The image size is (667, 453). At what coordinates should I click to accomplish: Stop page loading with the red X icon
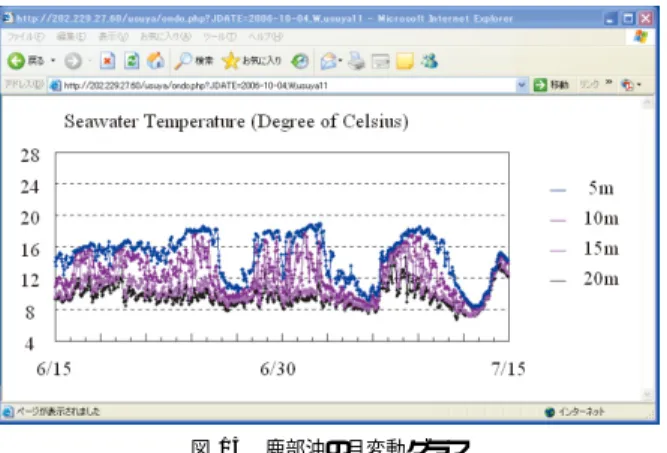coord(107,61)
